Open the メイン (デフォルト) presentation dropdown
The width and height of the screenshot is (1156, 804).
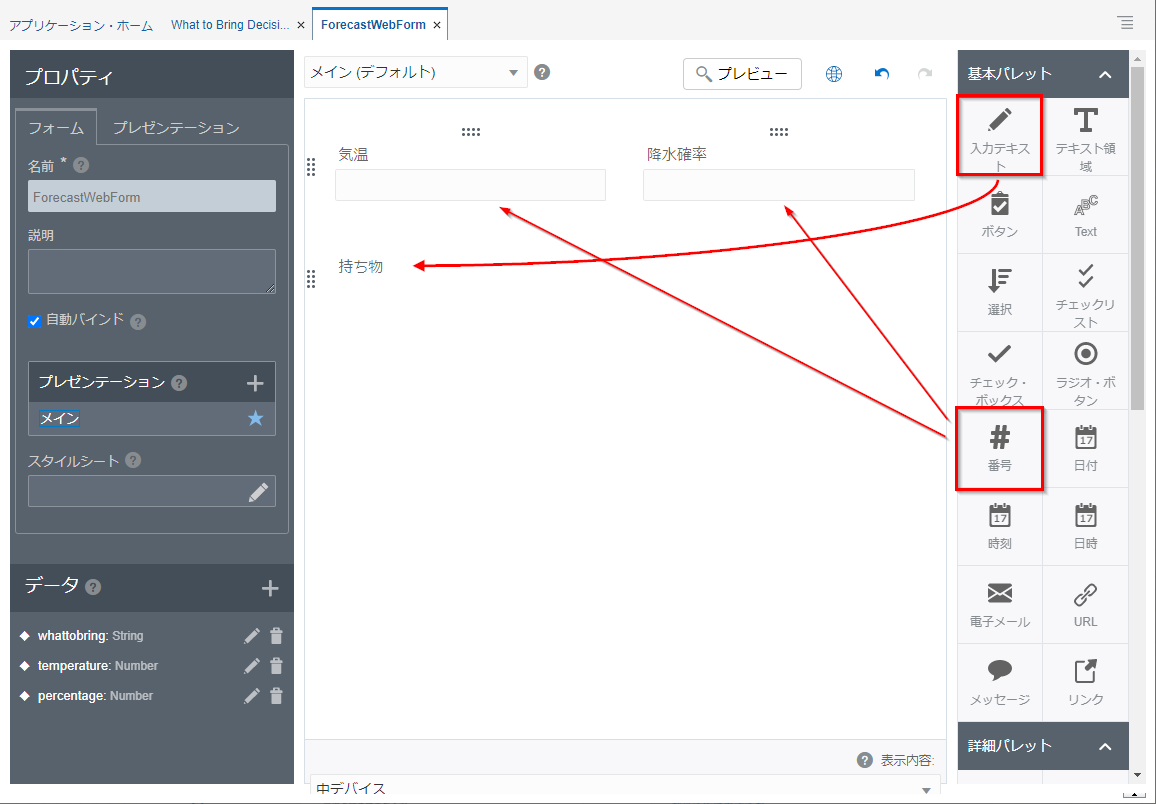pyautogui.click(x=415, y=72)
